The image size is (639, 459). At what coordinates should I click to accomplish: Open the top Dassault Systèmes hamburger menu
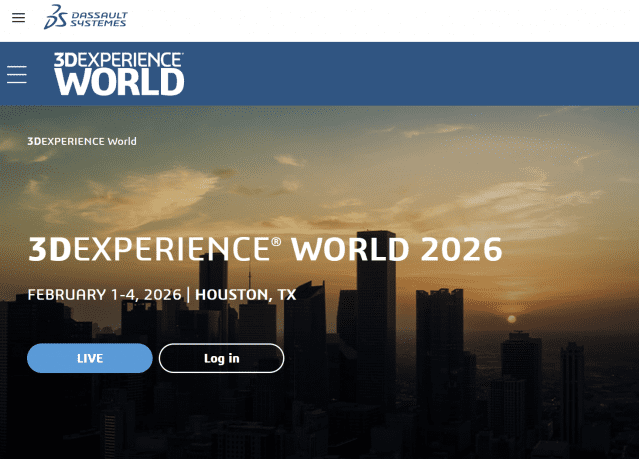click(18, 18)
